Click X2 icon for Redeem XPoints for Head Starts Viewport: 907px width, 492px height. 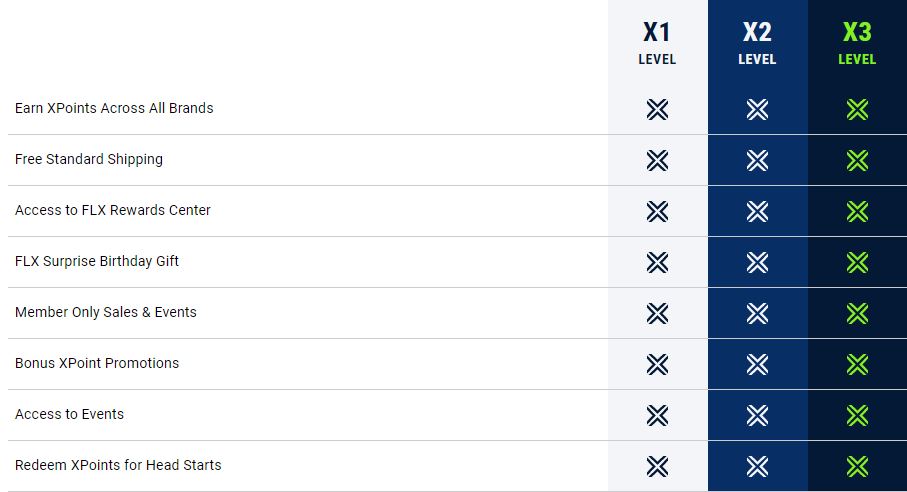coord(757,466)
